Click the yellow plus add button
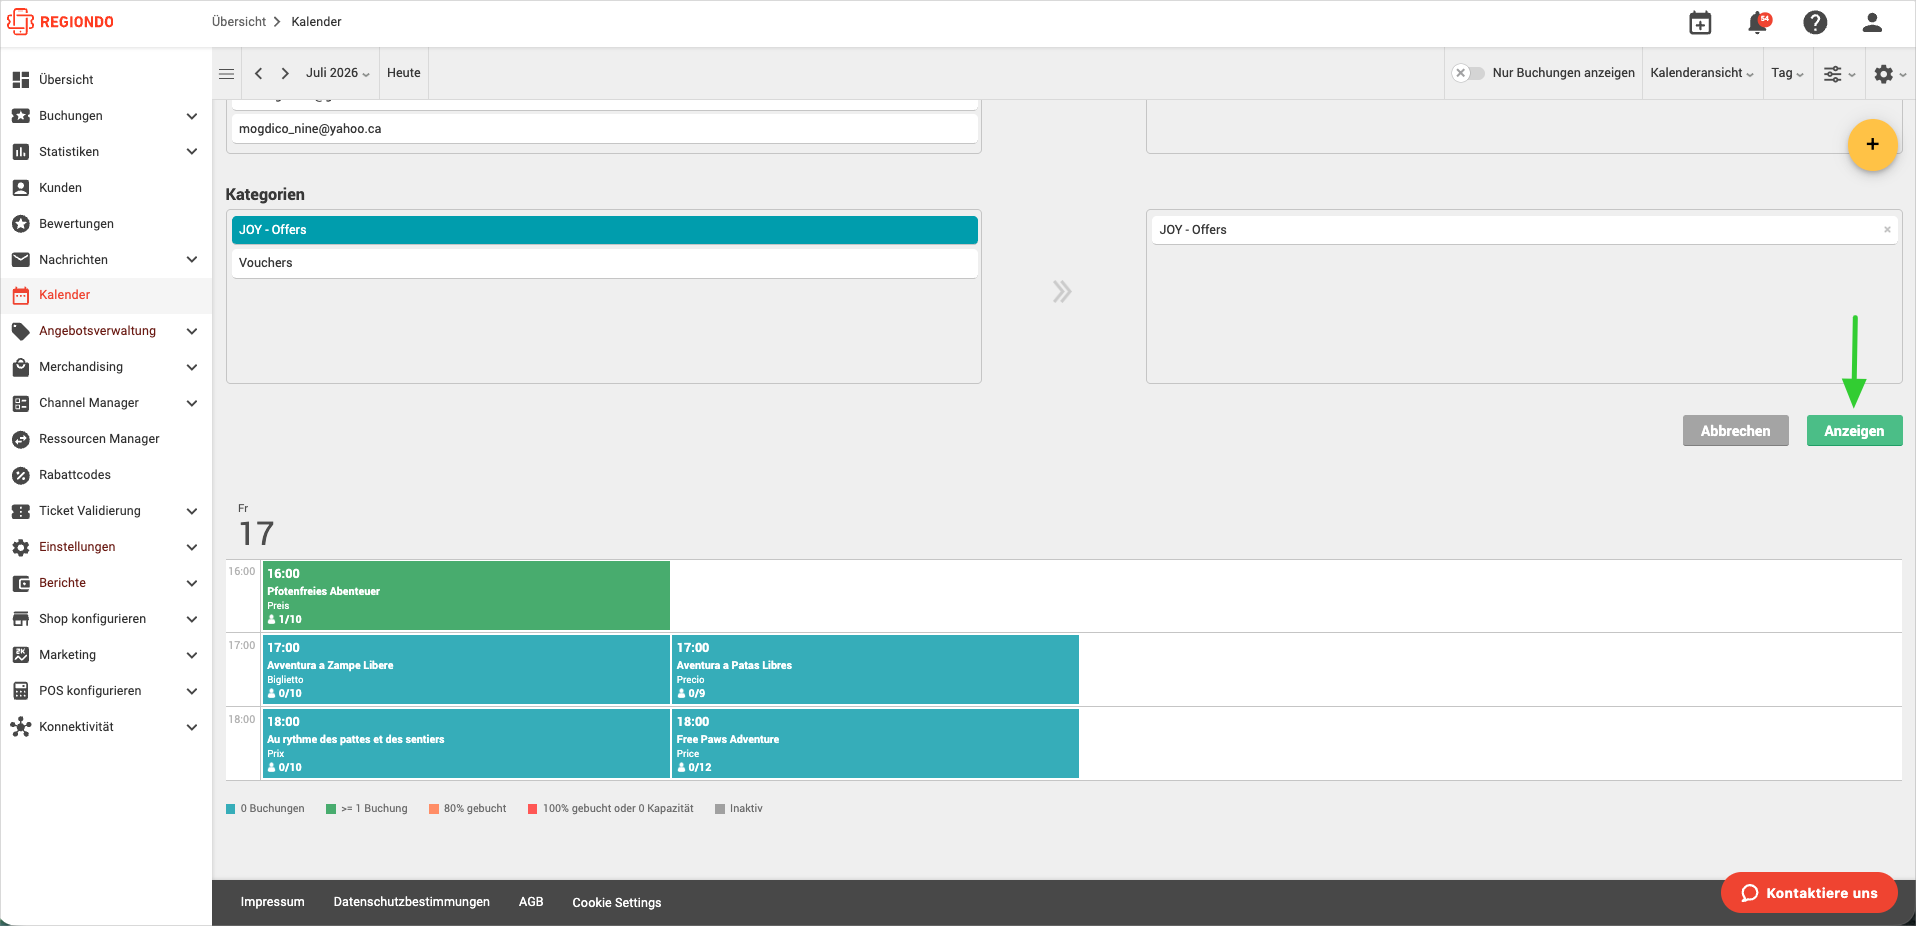Image resolution: width=1916 pixels, height=926 pixels. [x=1872, y=145]
